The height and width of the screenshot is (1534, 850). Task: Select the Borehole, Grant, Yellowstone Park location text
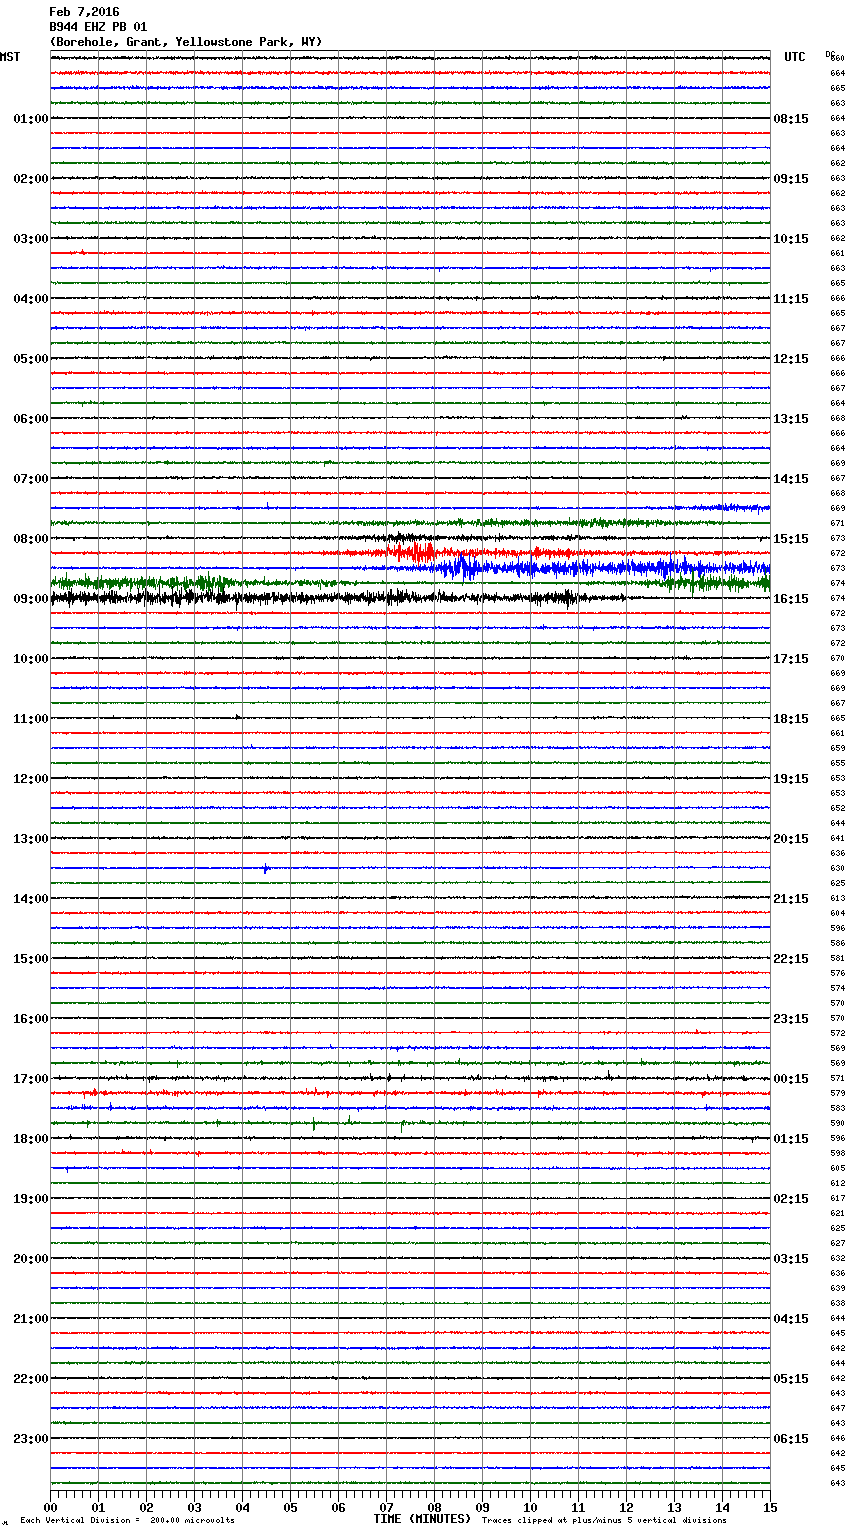(186, 42)
